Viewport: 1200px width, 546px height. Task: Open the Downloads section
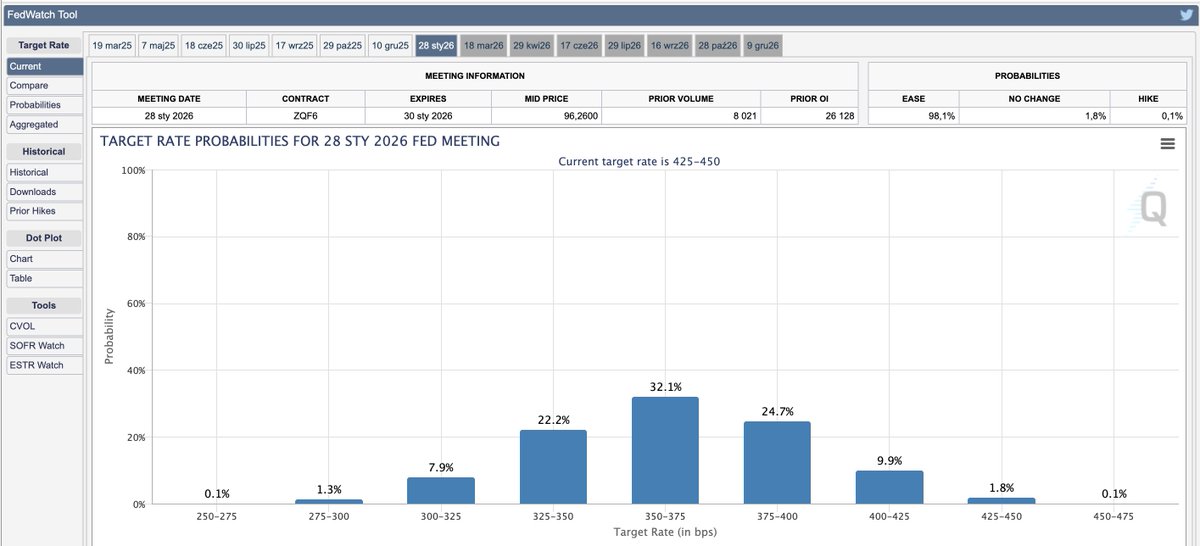45,192
